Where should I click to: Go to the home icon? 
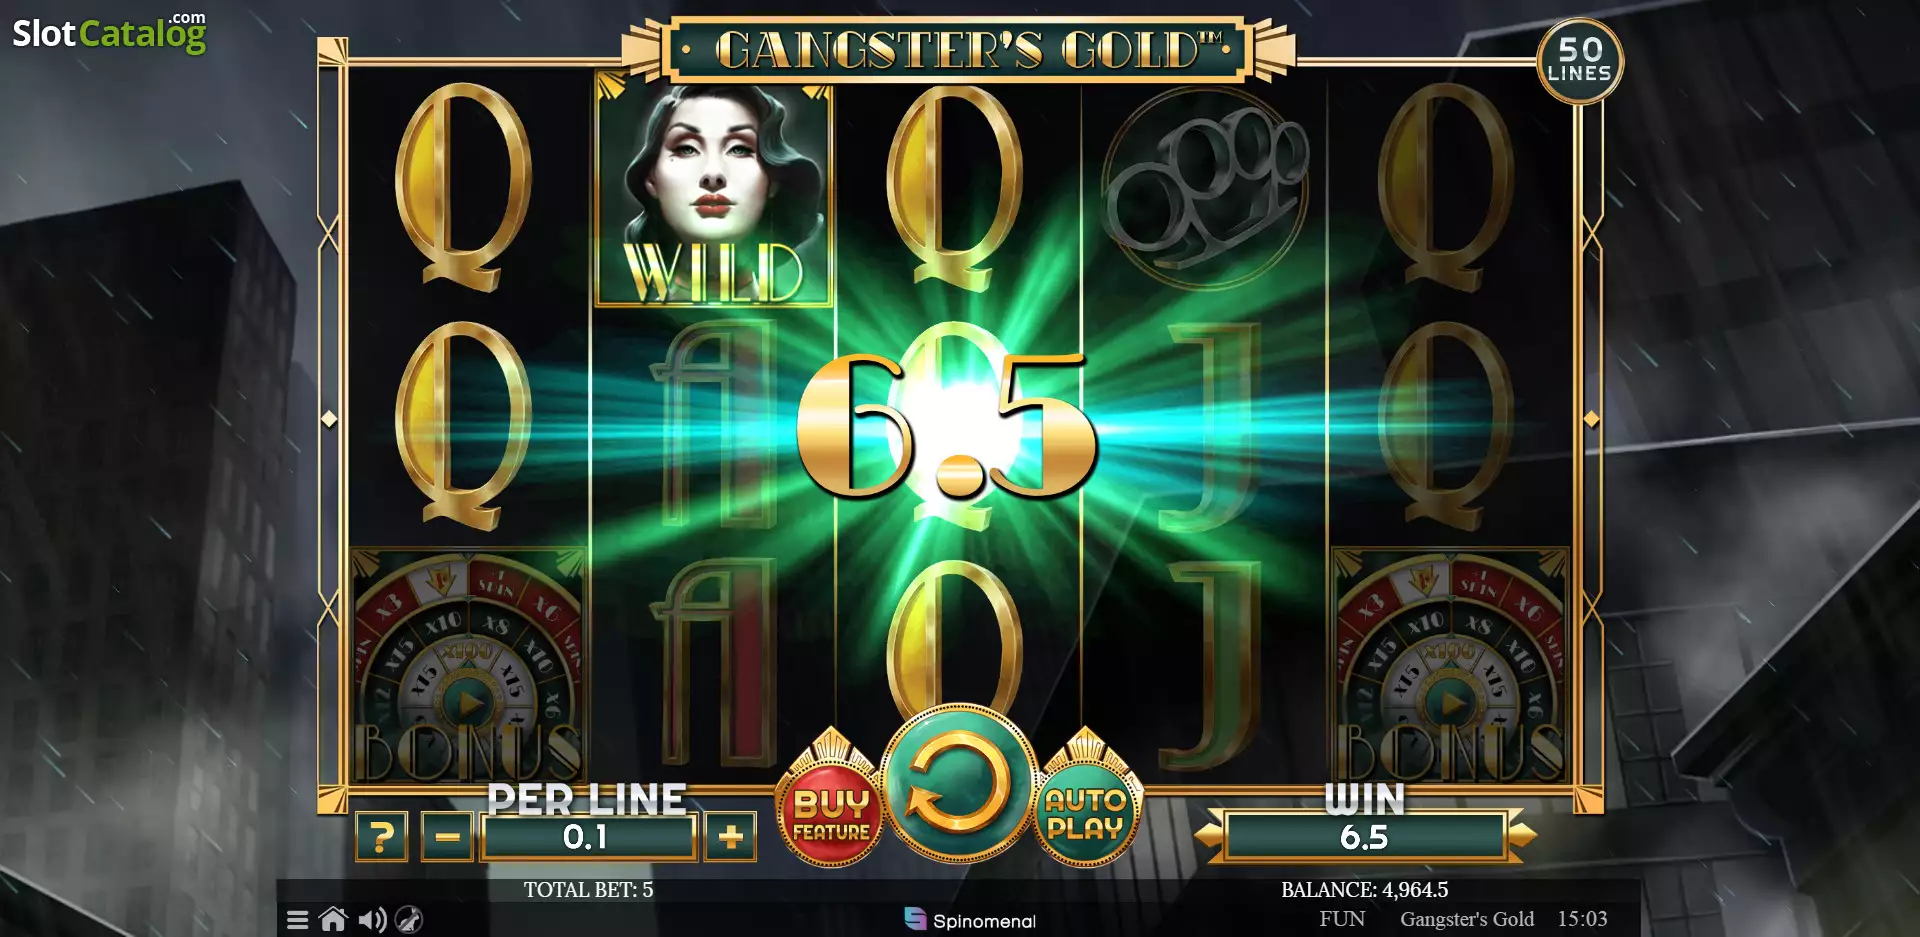click(x=333, y=919)
